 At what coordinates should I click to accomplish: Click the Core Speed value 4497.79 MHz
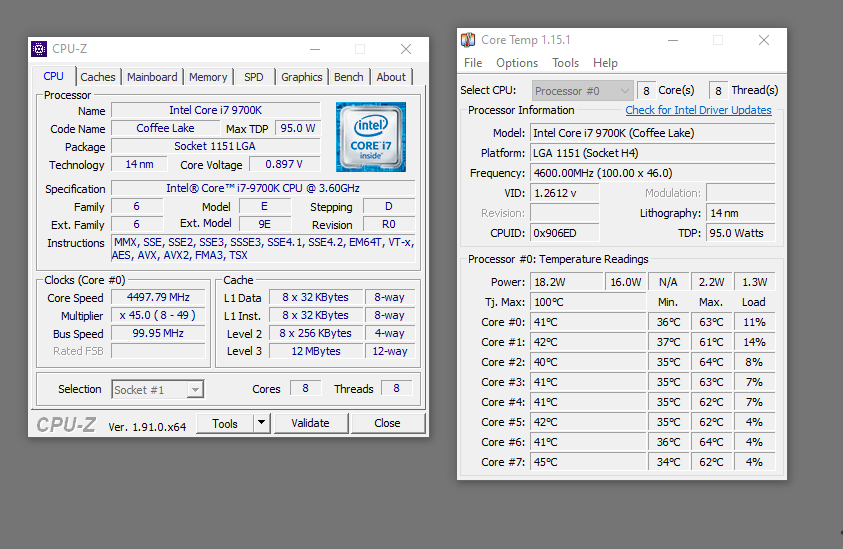pos(158,297)
